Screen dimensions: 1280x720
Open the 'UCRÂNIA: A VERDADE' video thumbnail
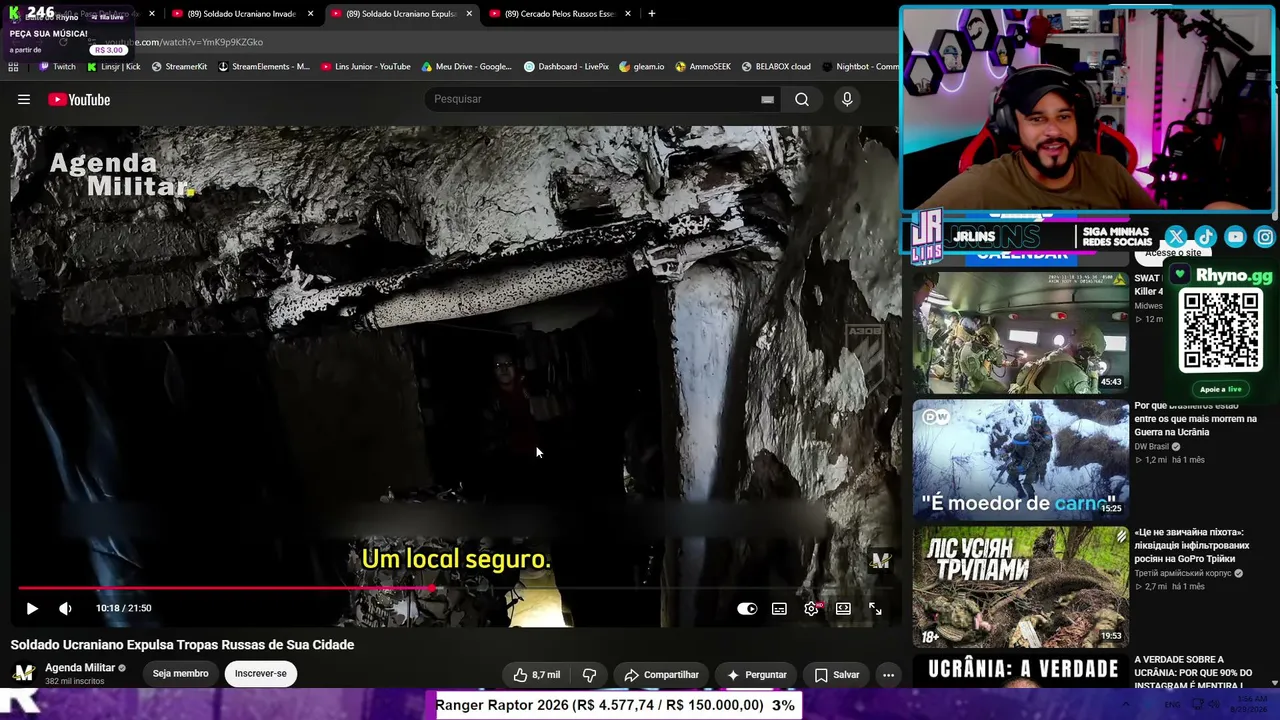(1020, 671)
